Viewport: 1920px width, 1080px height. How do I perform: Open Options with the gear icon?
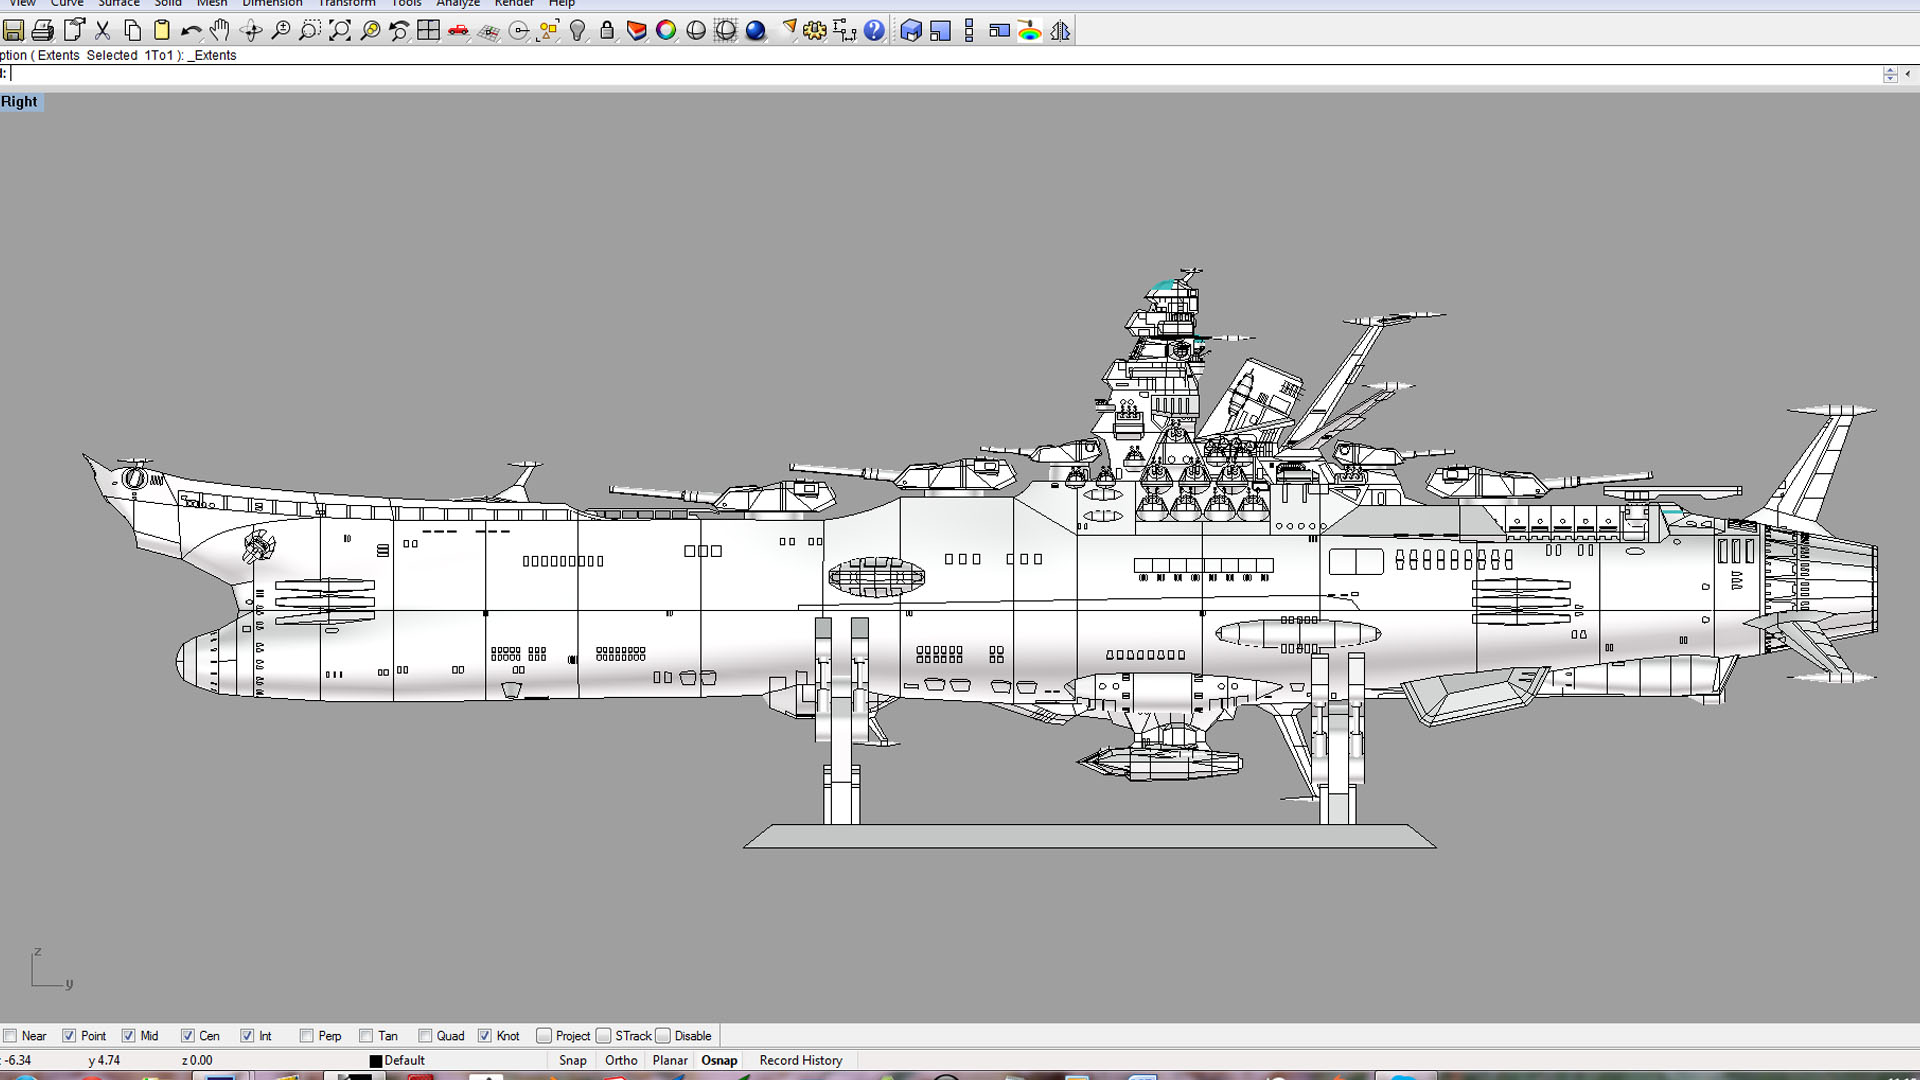[x=815, y=31]
